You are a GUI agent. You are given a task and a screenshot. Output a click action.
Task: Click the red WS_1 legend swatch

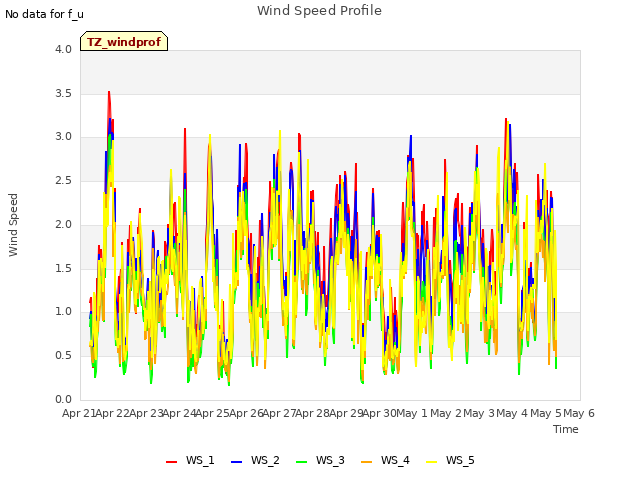171,462
